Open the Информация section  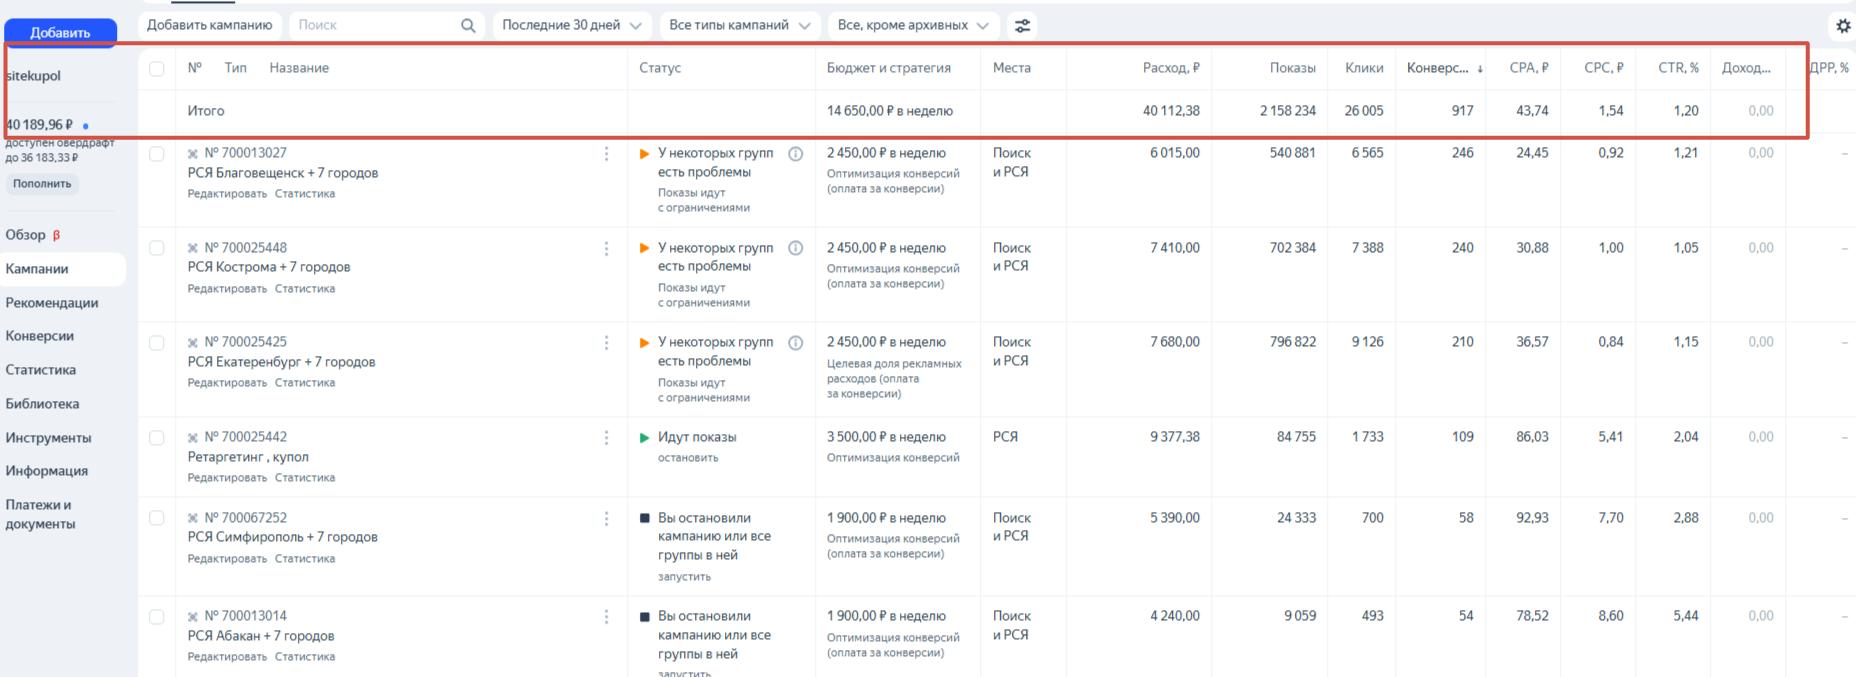[x=47, y=471]
